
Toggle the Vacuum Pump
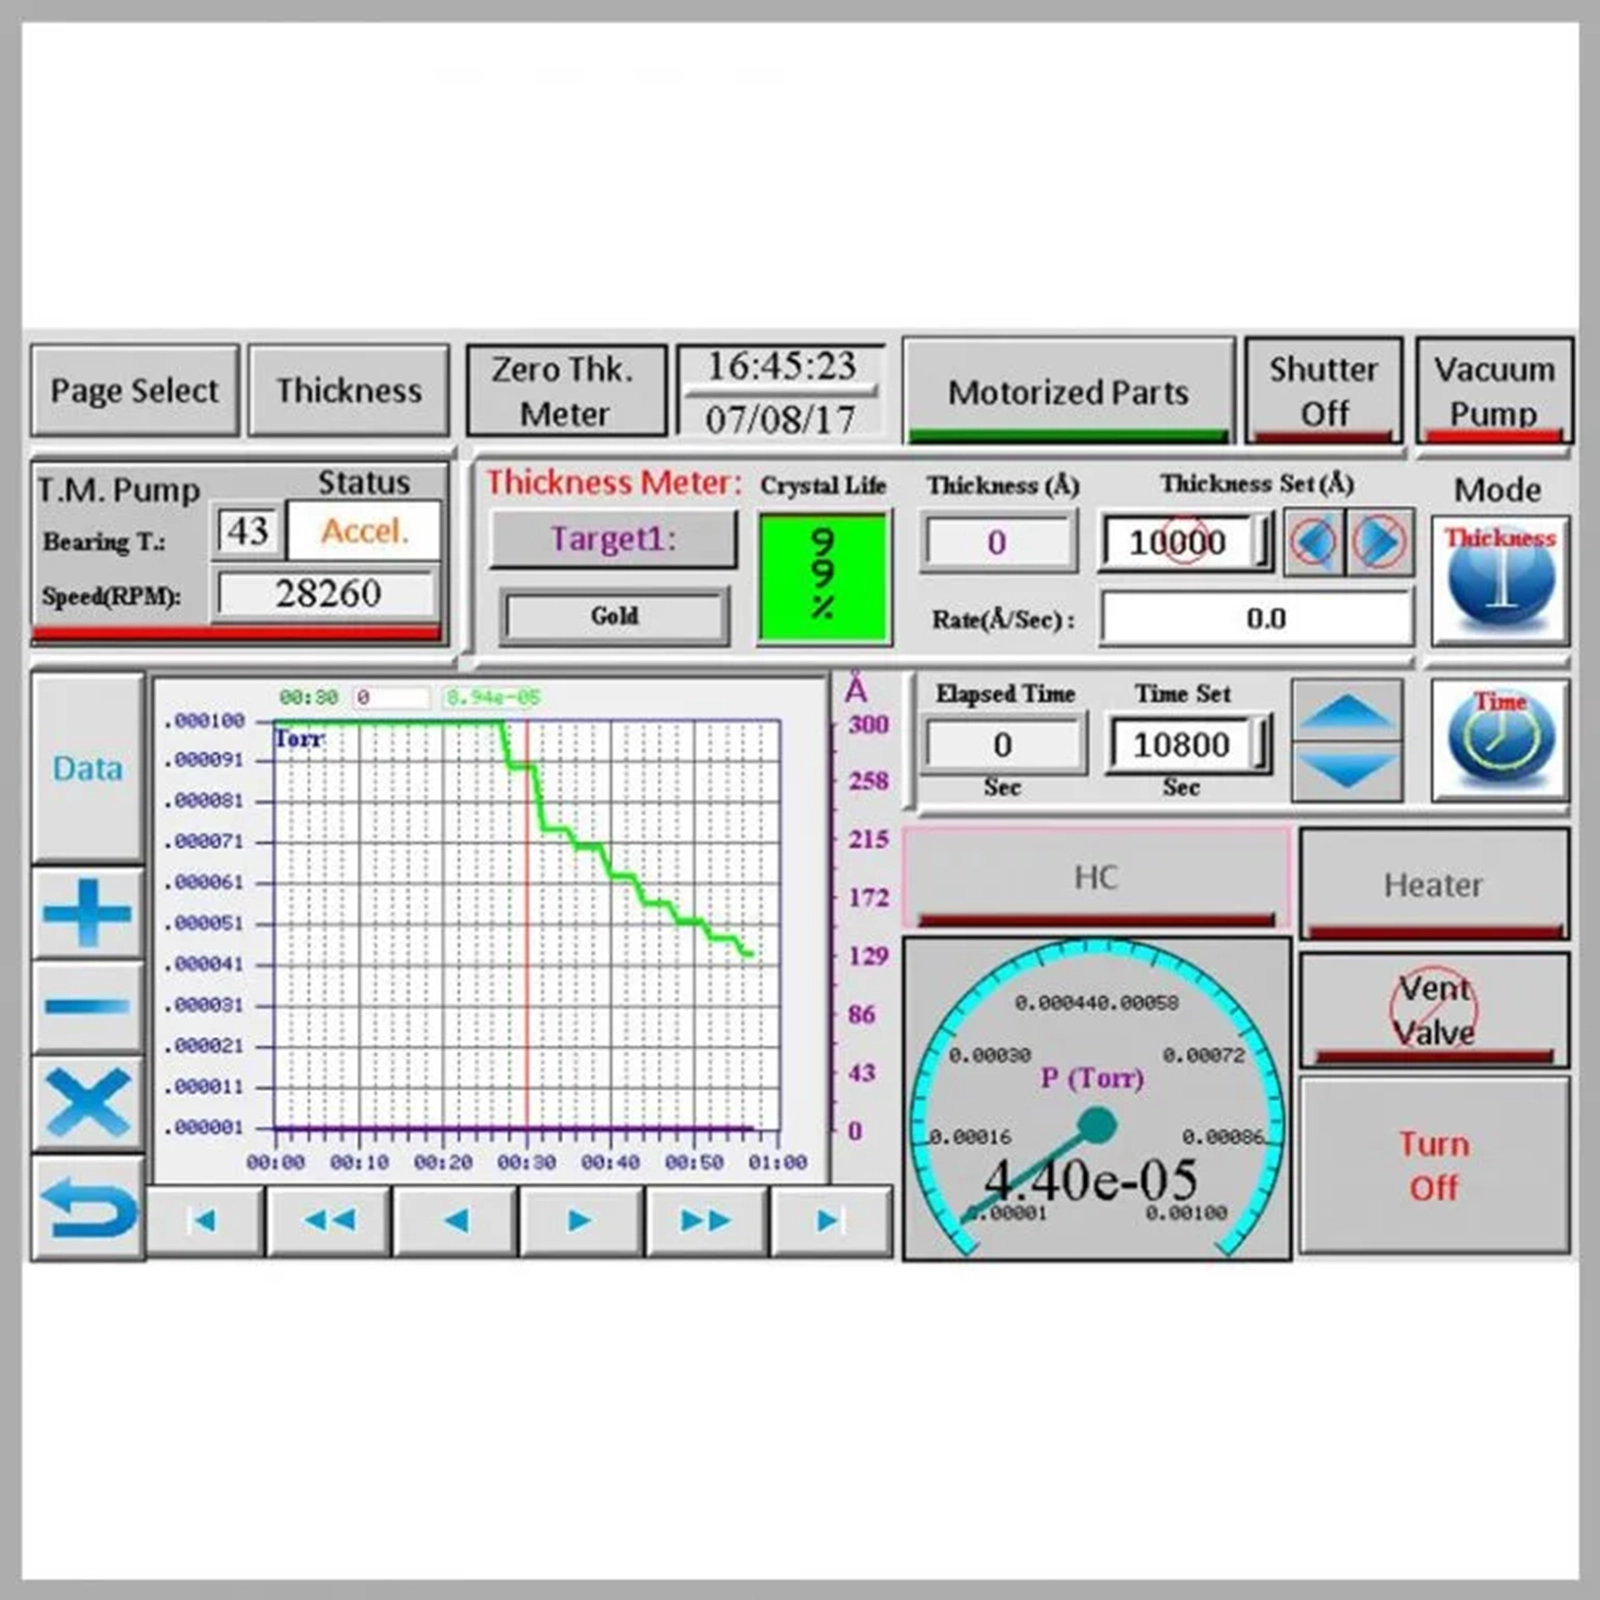[x=1494, y=391]
